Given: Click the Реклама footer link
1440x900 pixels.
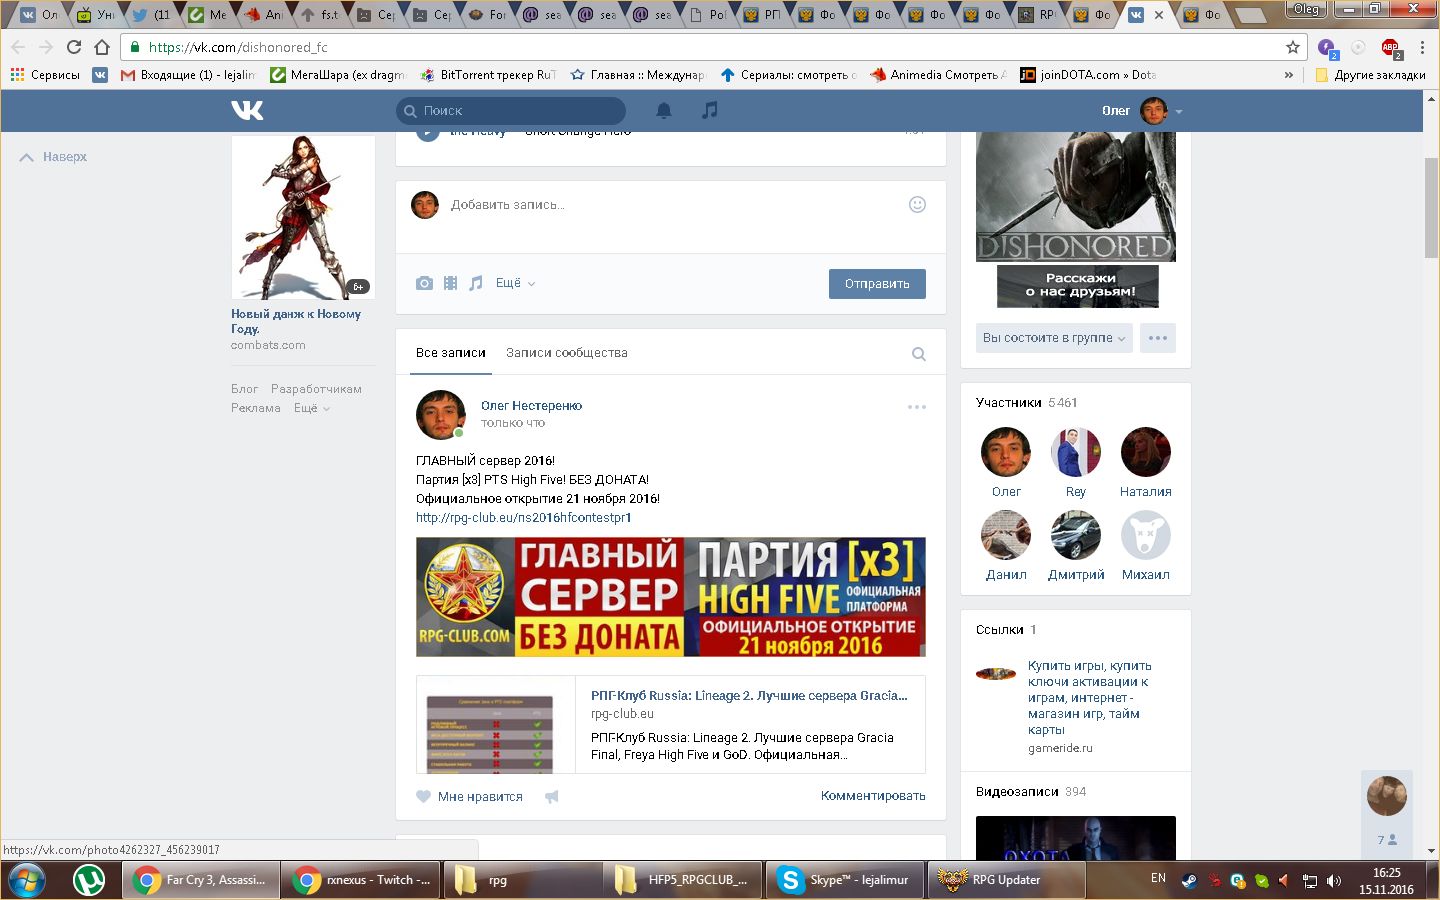Looking at the screenshot, I should [x=256, y=408].
